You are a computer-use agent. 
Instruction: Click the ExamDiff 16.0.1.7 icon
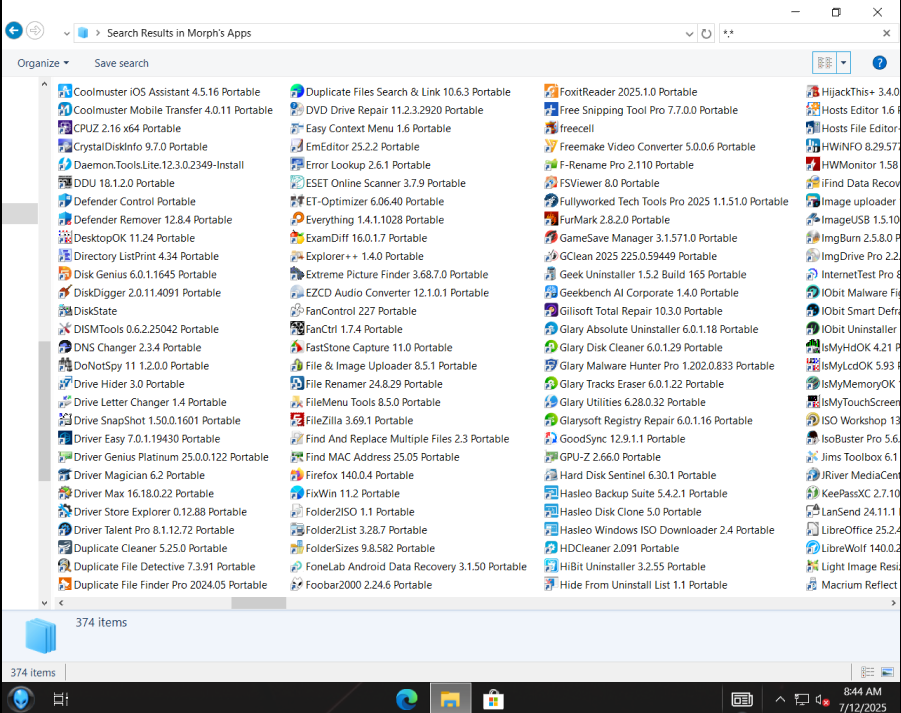click(297, 238)
